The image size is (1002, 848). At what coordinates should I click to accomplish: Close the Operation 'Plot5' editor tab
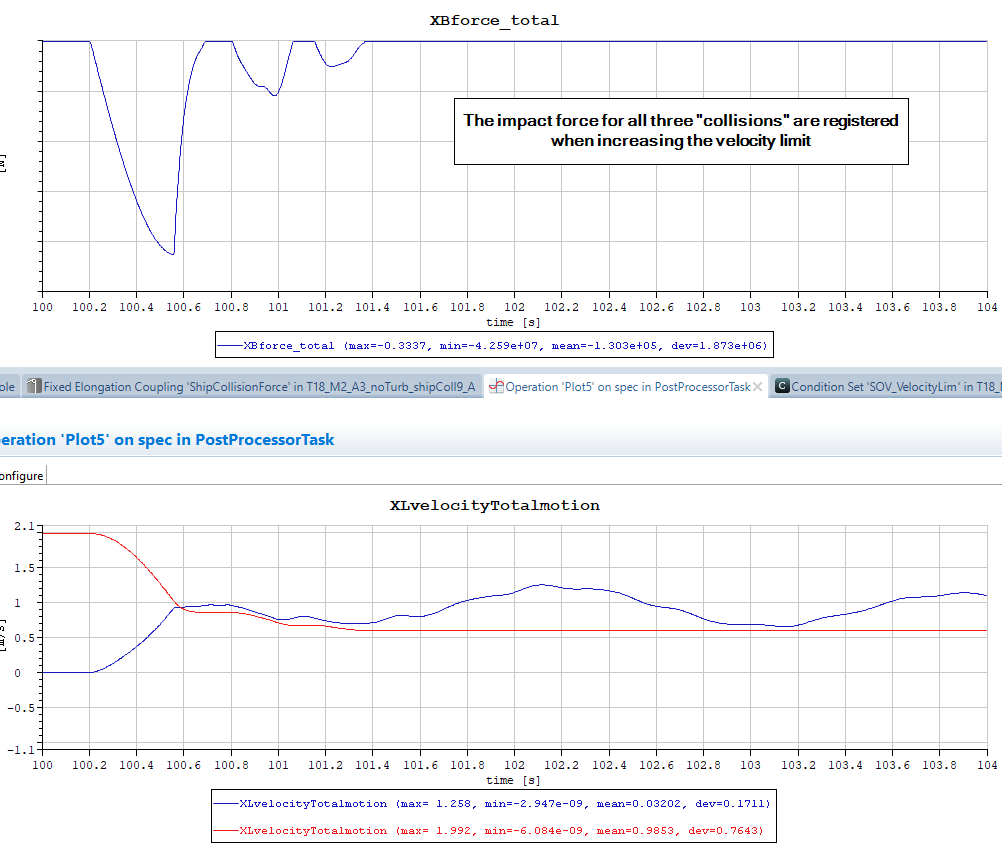click(x=758, y=386)
